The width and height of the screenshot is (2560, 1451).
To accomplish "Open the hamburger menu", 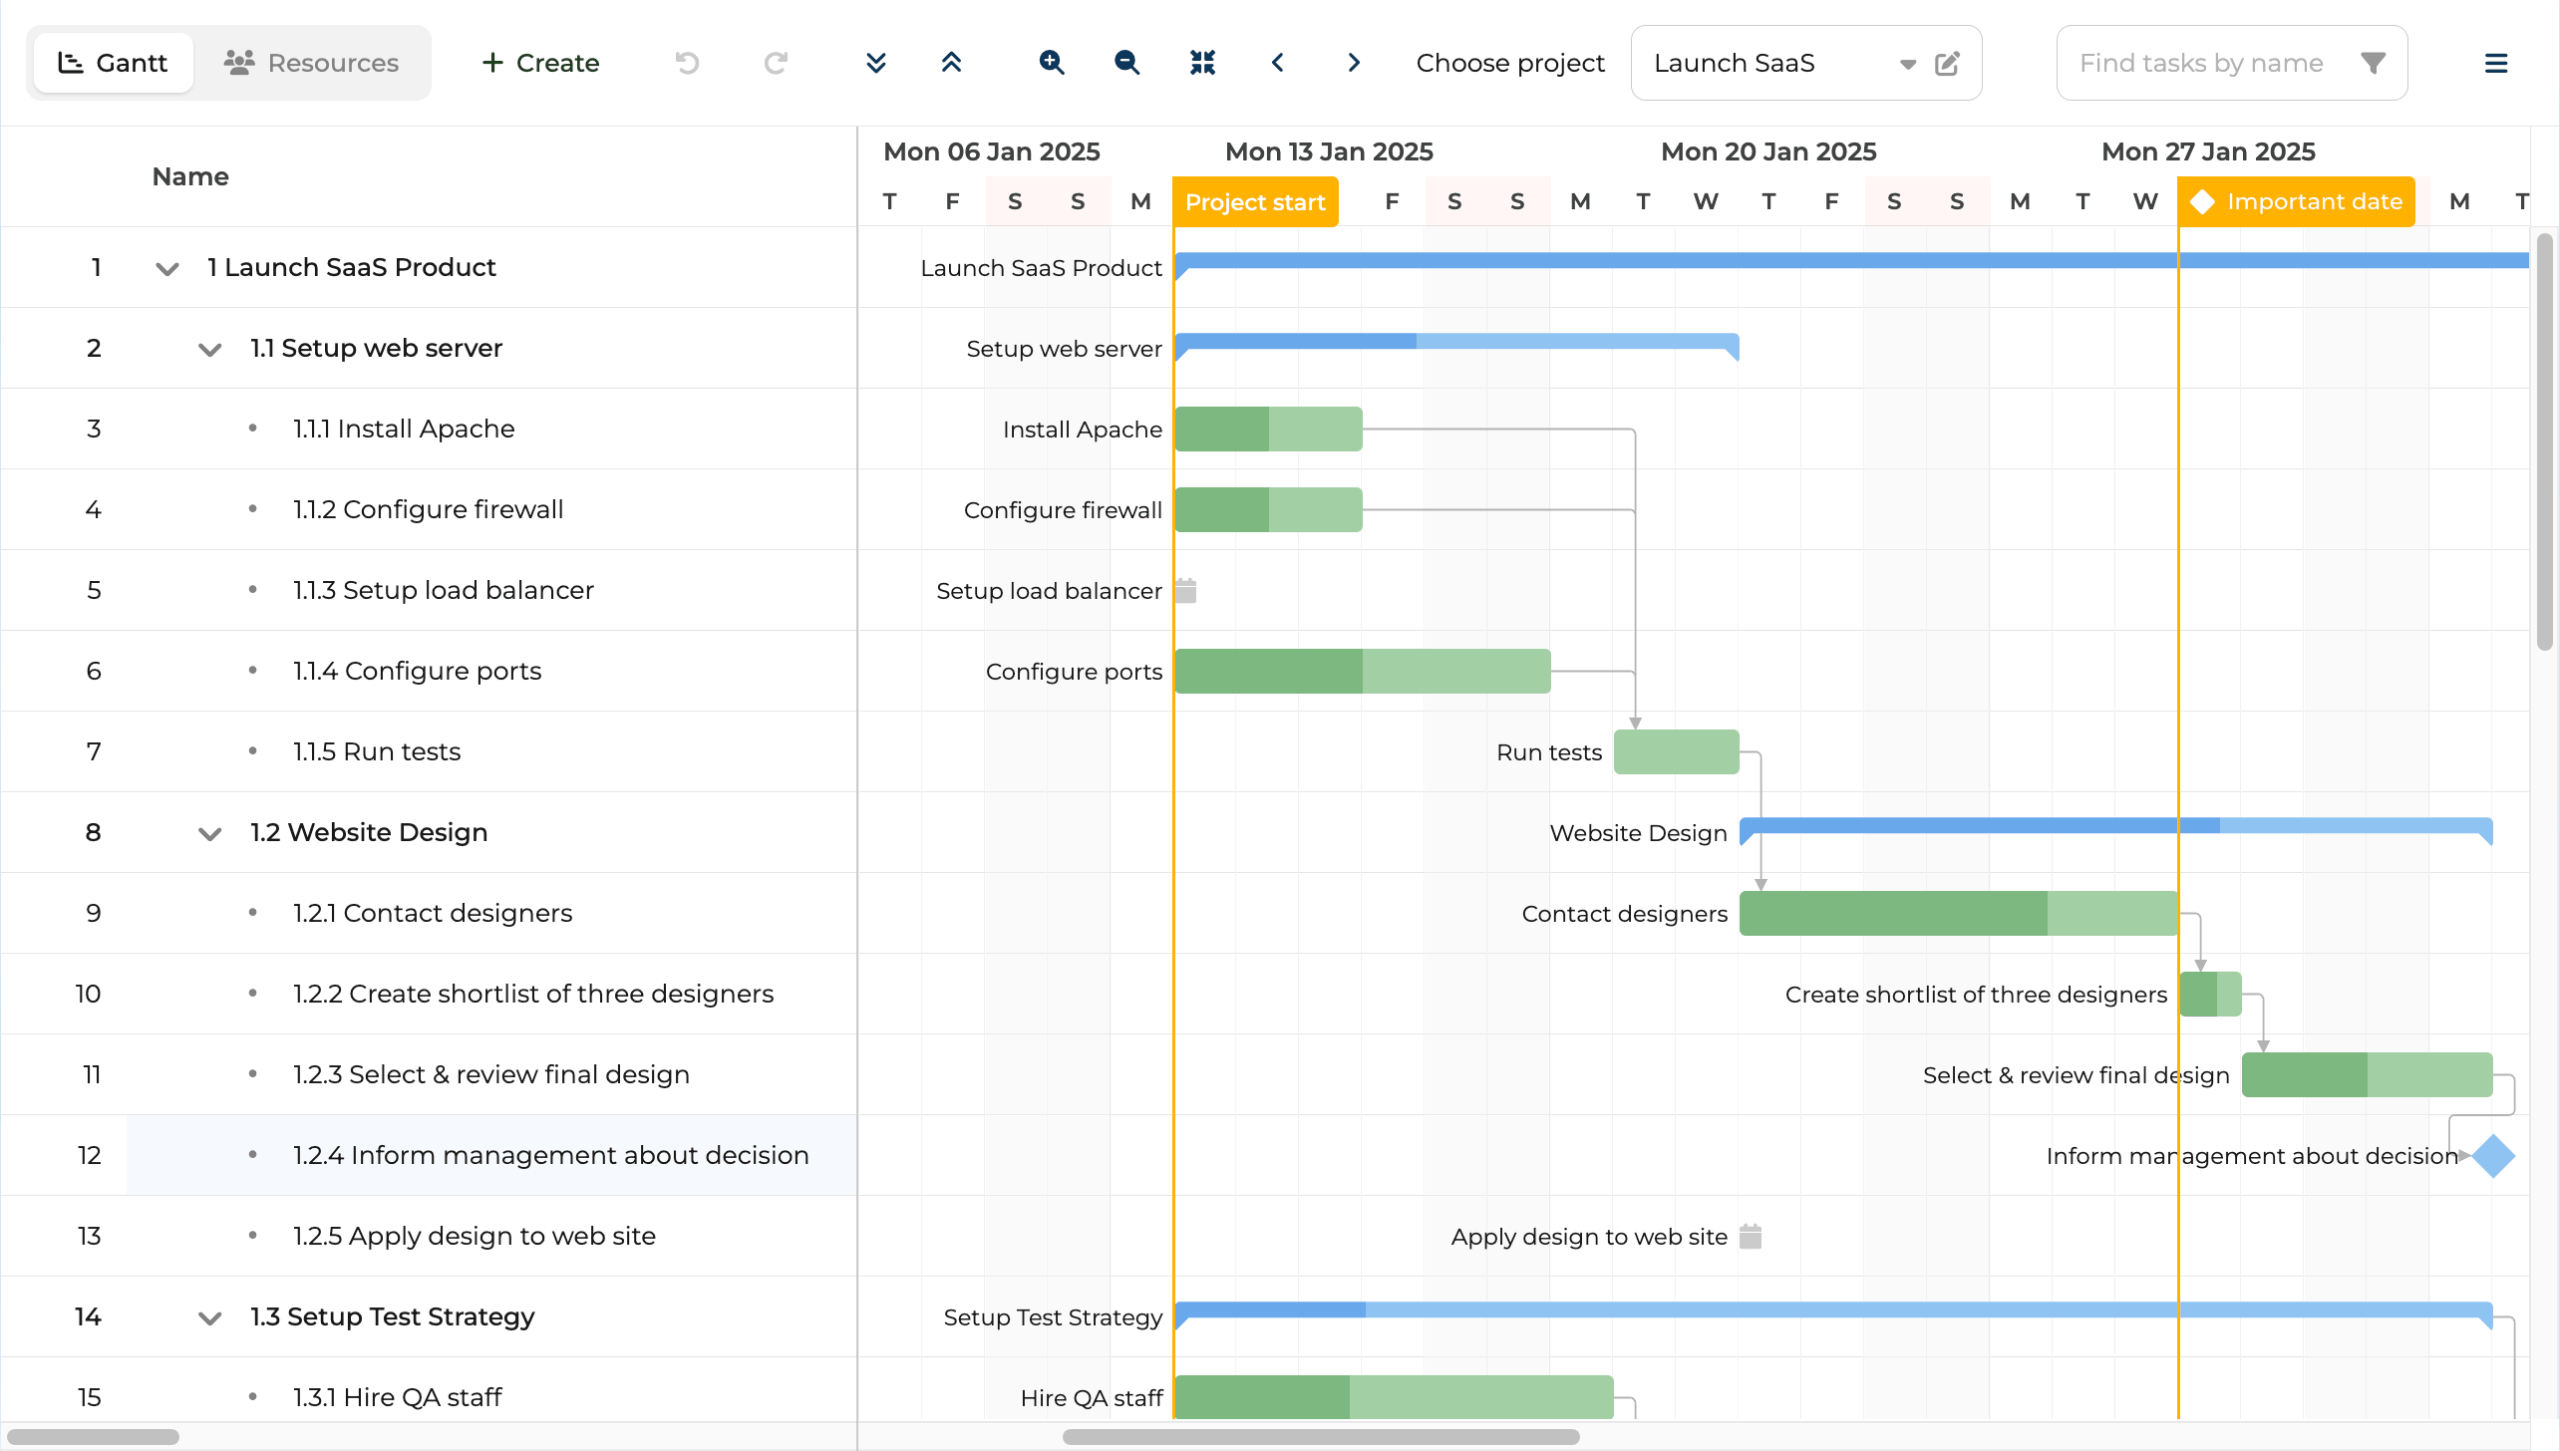I will pos(2496,63).
